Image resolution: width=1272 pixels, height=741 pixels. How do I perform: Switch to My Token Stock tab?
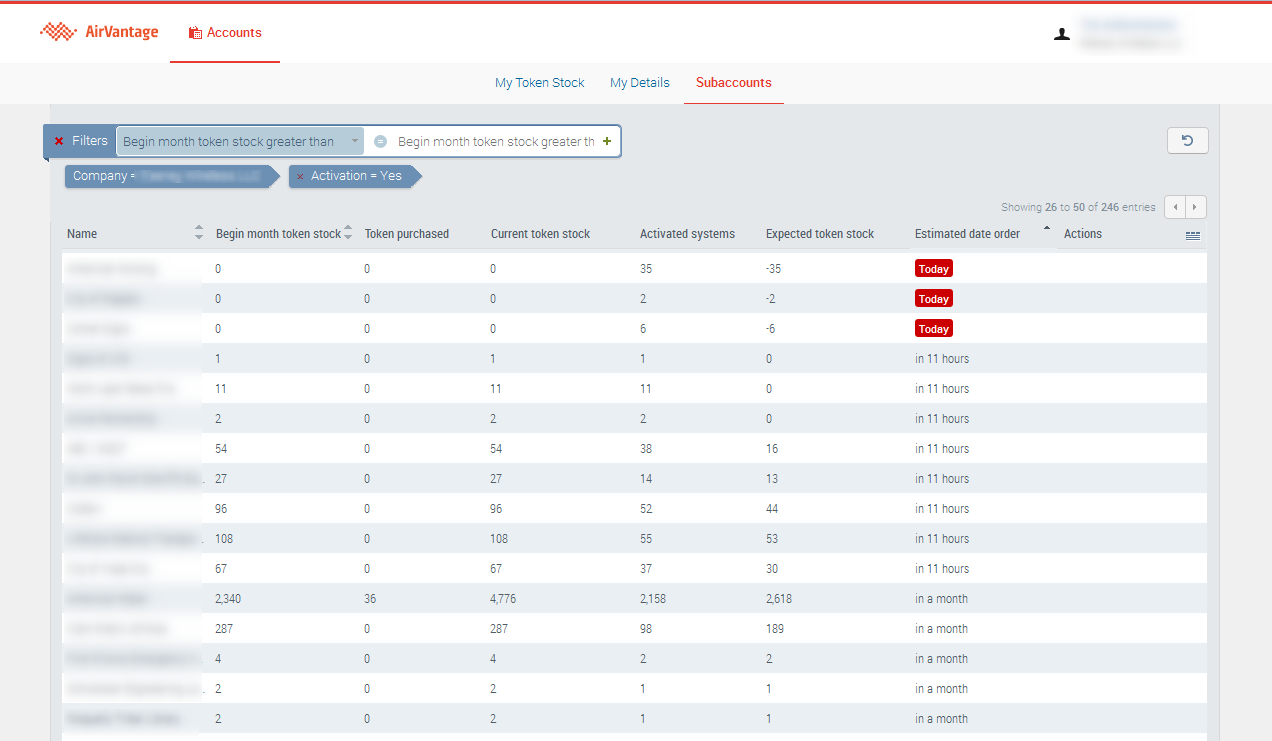click(x=539, y=83)
